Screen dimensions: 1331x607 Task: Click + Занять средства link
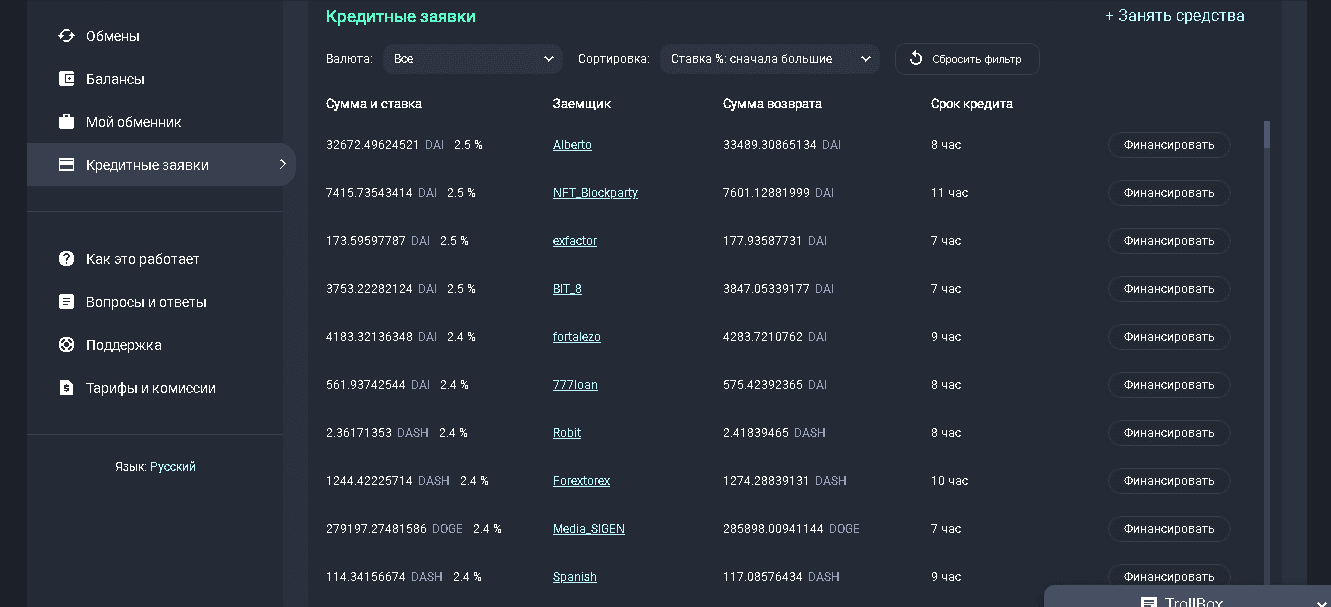click(1174, 15)
